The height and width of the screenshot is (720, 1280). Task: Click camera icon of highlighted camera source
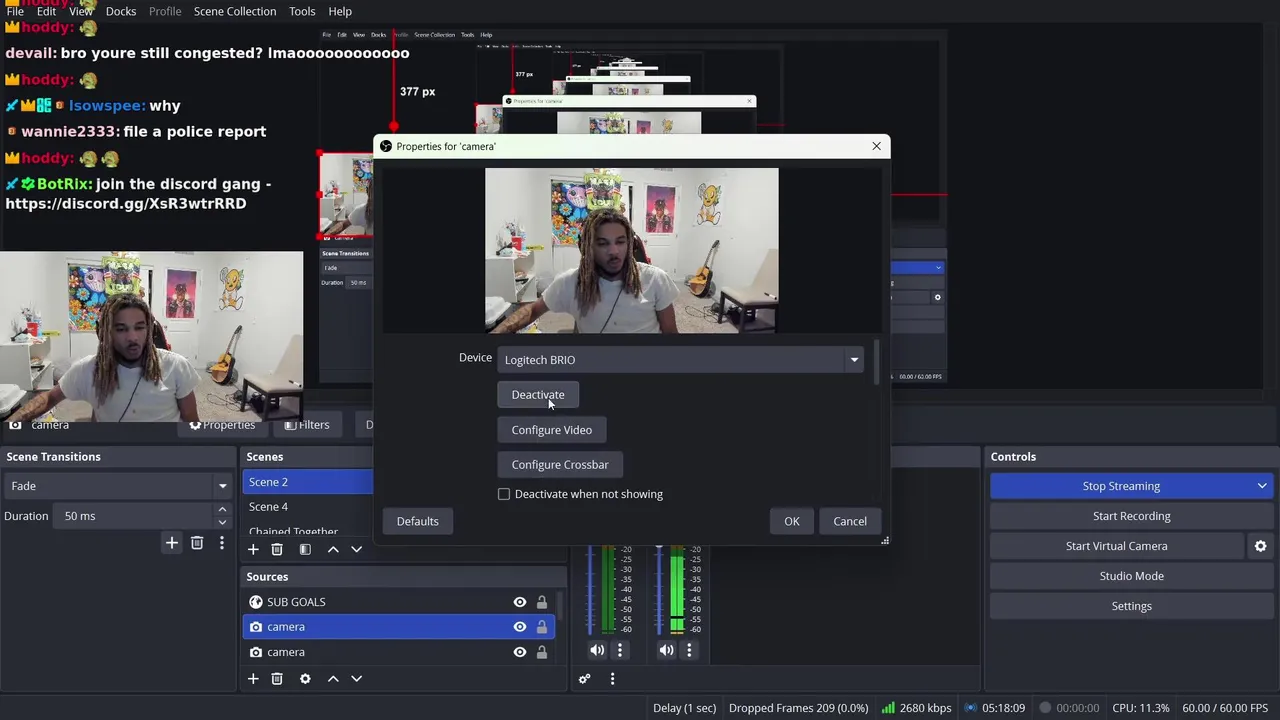tap(256, 627)
